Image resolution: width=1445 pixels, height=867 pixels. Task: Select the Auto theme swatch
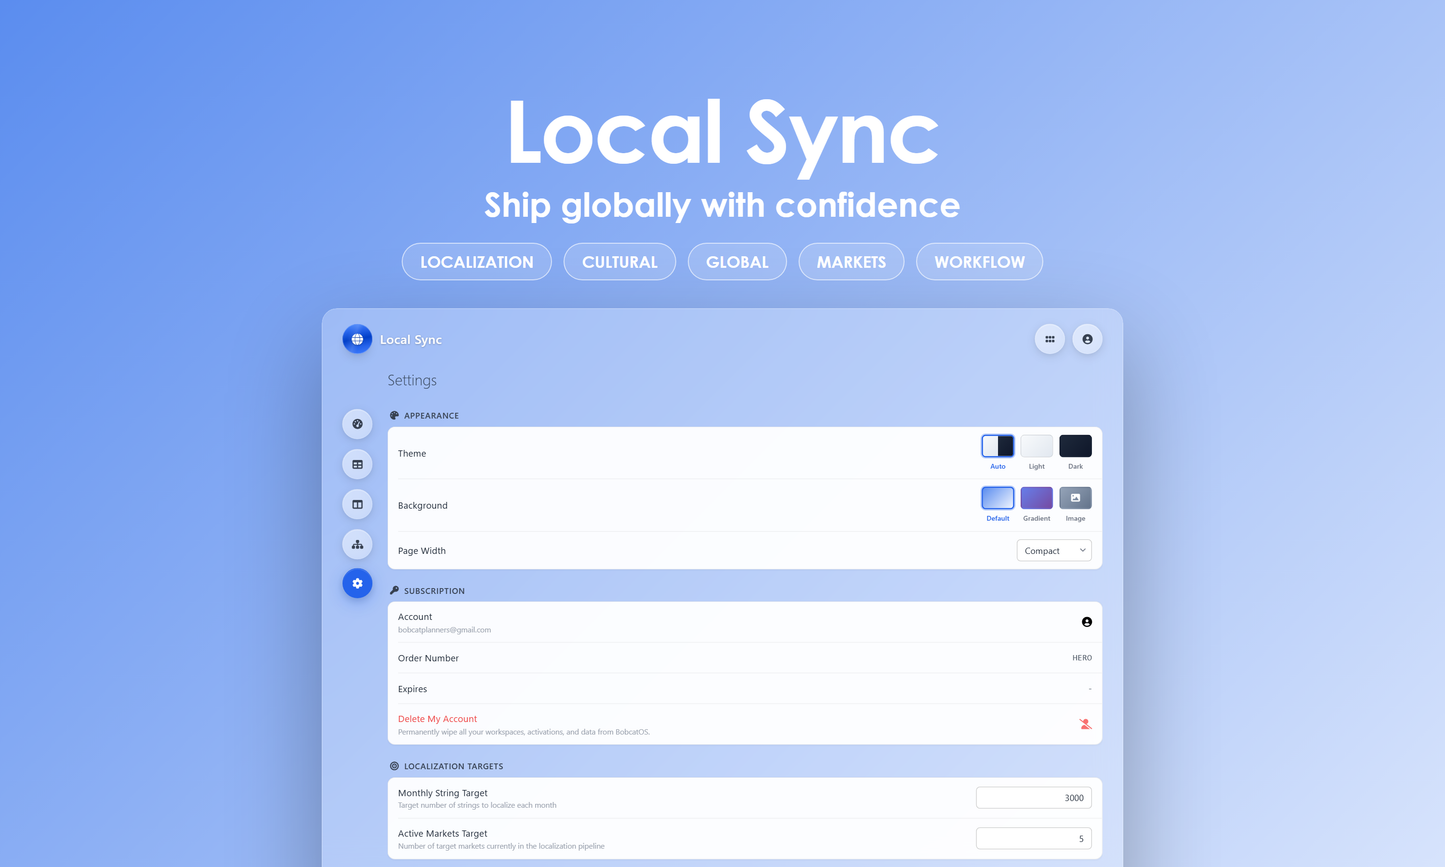(997, 446)
